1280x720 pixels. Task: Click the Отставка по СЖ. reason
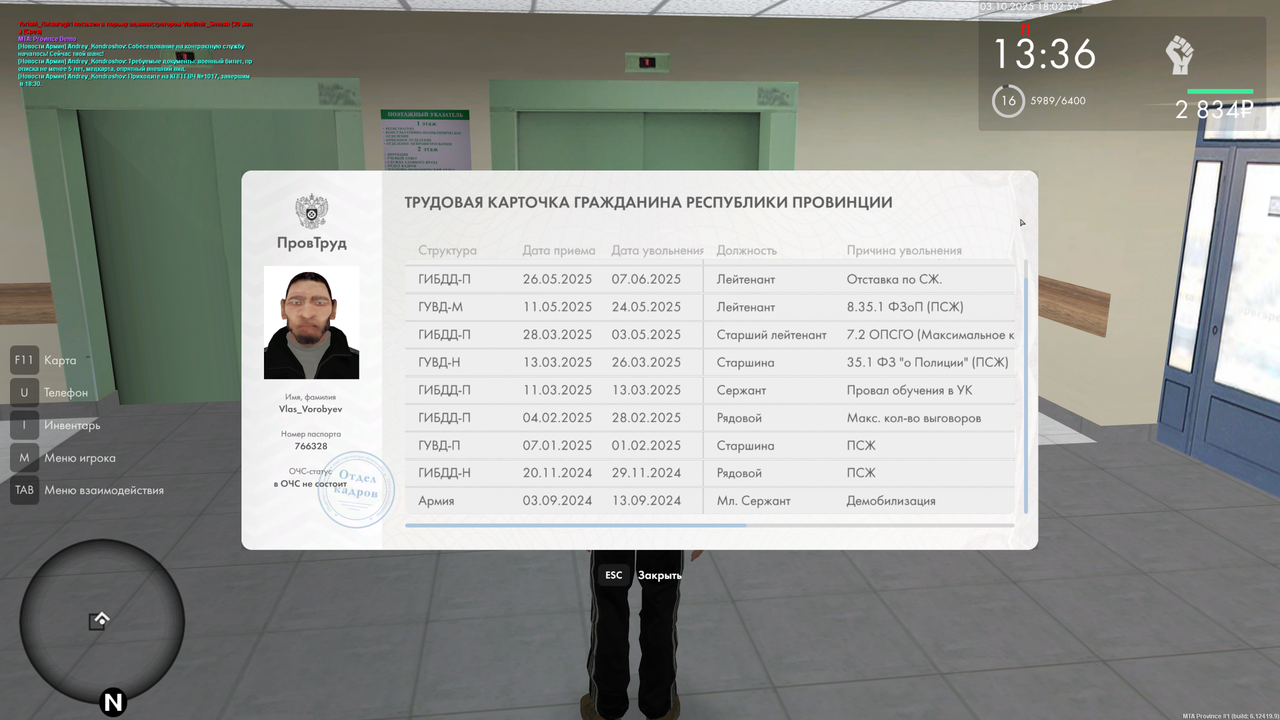tap(894, 279)
